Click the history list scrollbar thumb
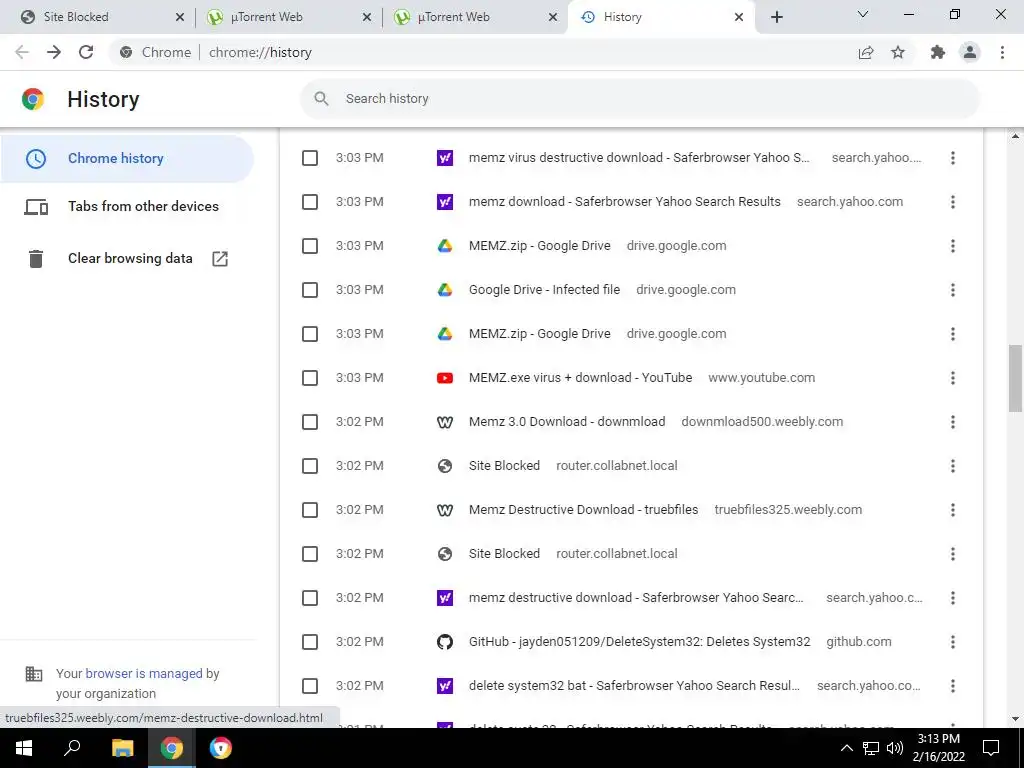The width and height of the screenshot is (1024, 768). coord(1015,379)
